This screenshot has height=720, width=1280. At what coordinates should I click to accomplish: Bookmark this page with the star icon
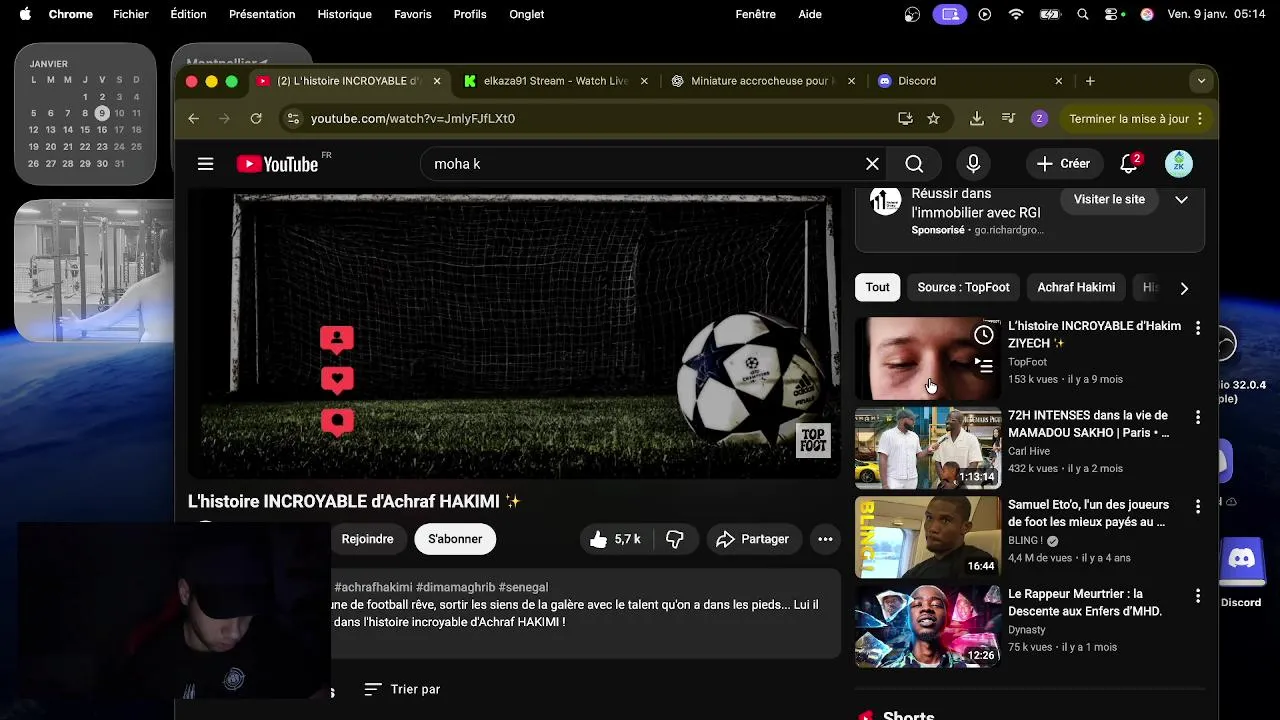[933, 118]
